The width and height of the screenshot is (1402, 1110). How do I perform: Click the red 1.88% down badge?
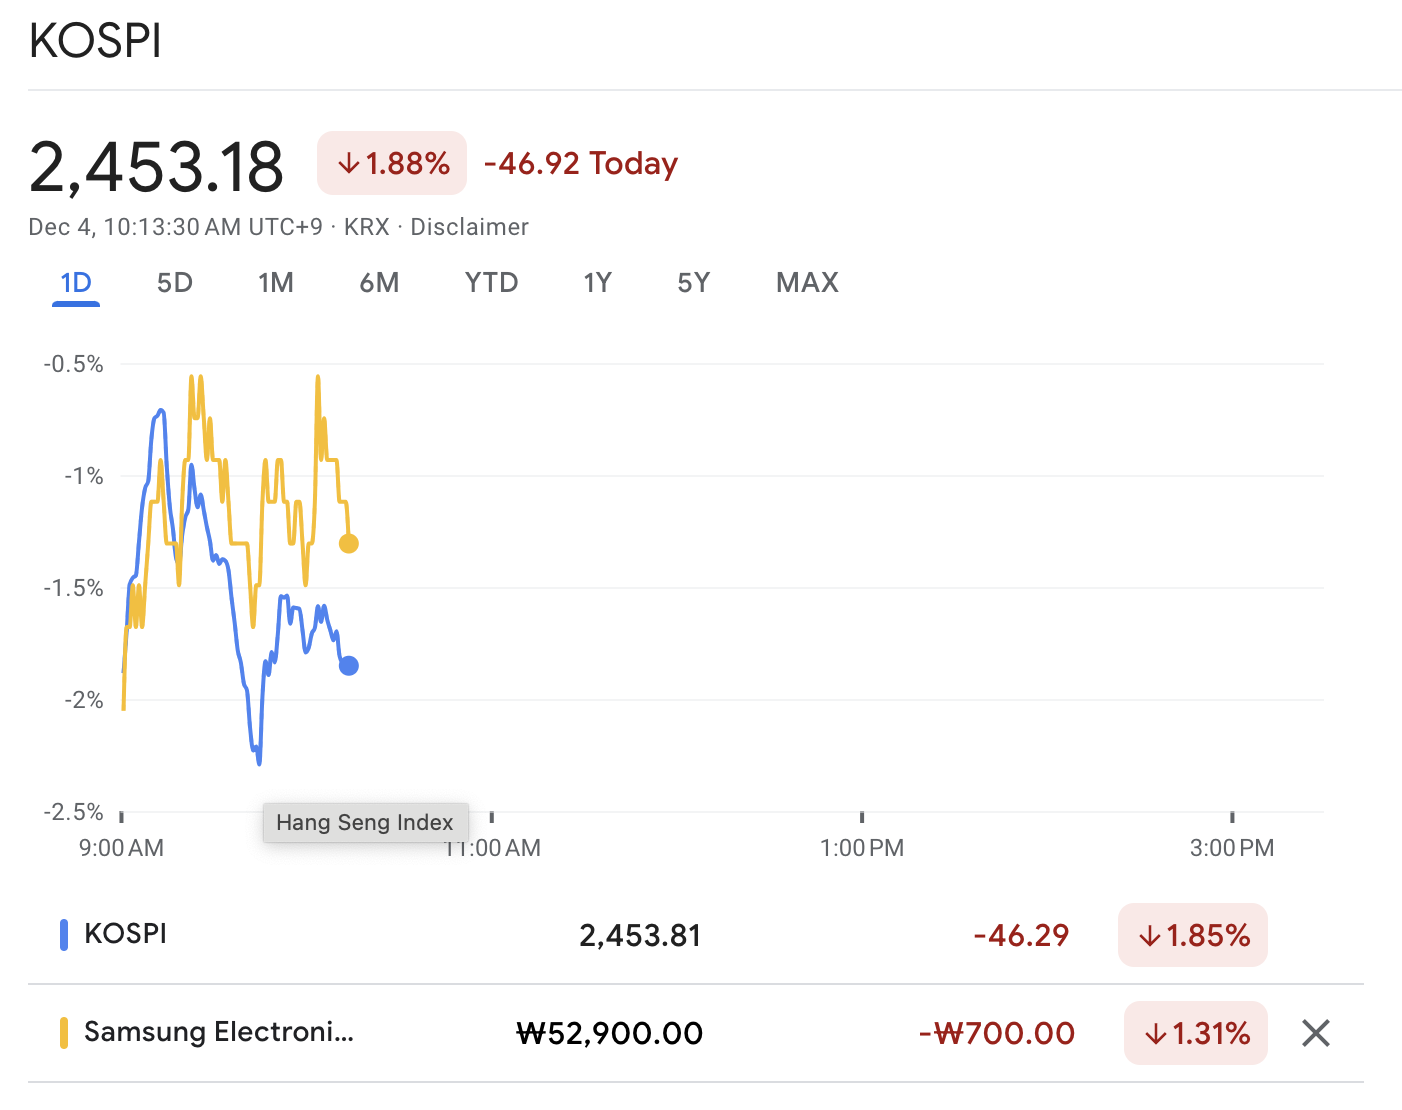392,163
